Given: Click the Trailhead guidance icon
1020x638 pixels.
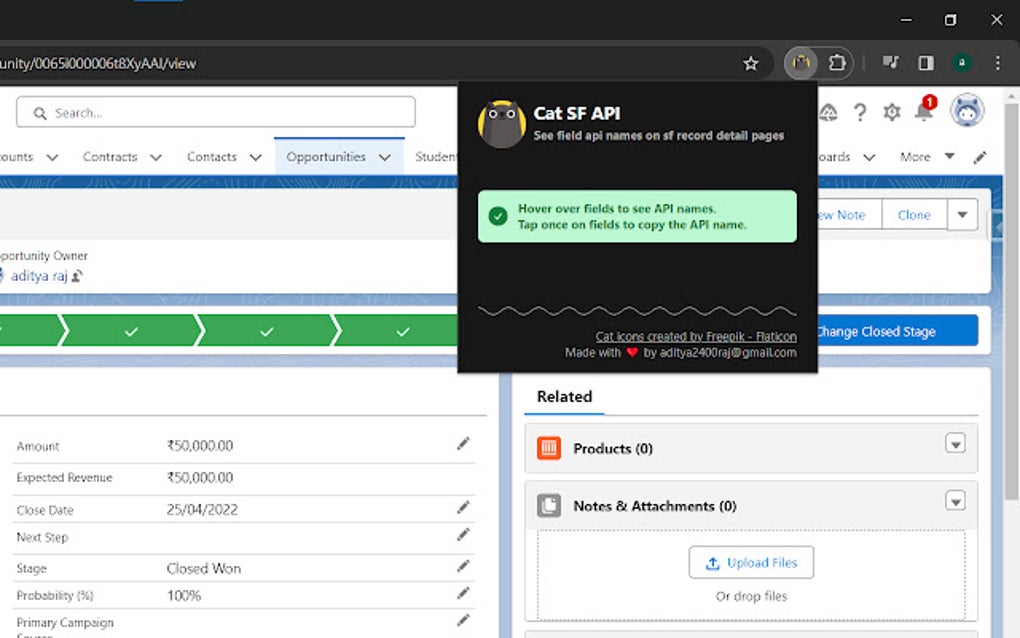Looking at the screenshot, I should click(827, 112).
